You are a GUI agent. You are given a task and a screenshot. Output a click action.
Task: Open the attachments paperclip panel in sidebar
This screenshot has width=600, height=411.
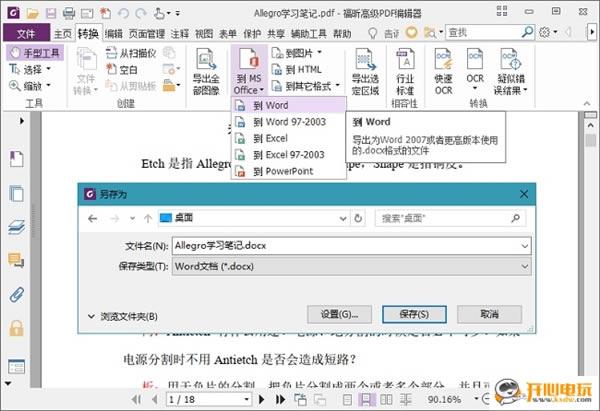pyautogui.click(x=16, y=294)
